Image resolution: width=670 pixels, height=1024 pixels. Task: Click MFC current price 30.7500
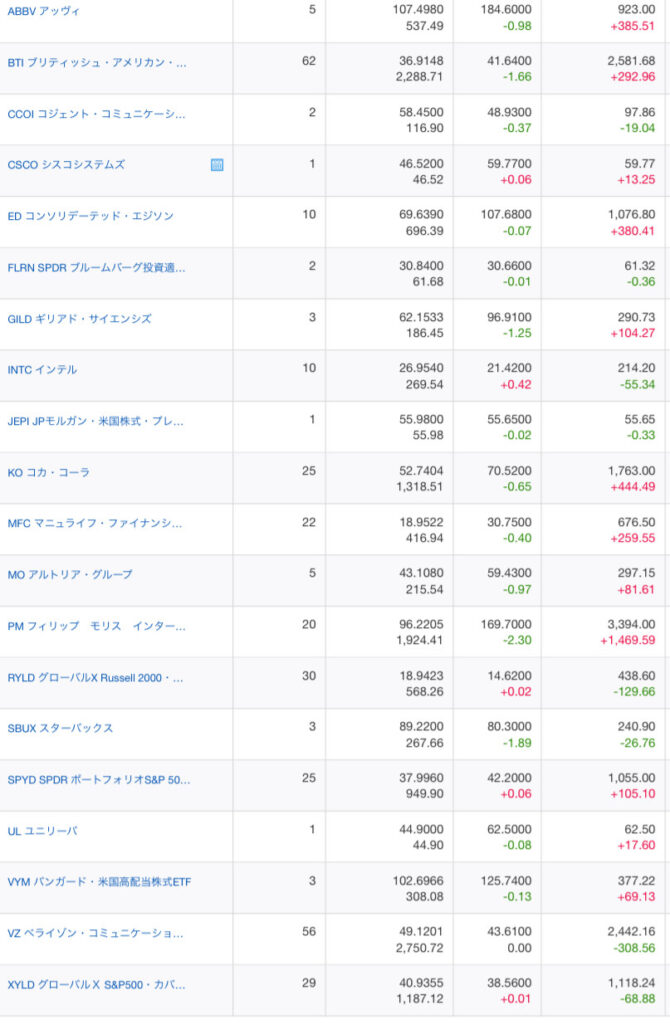[x=509, y=522]
